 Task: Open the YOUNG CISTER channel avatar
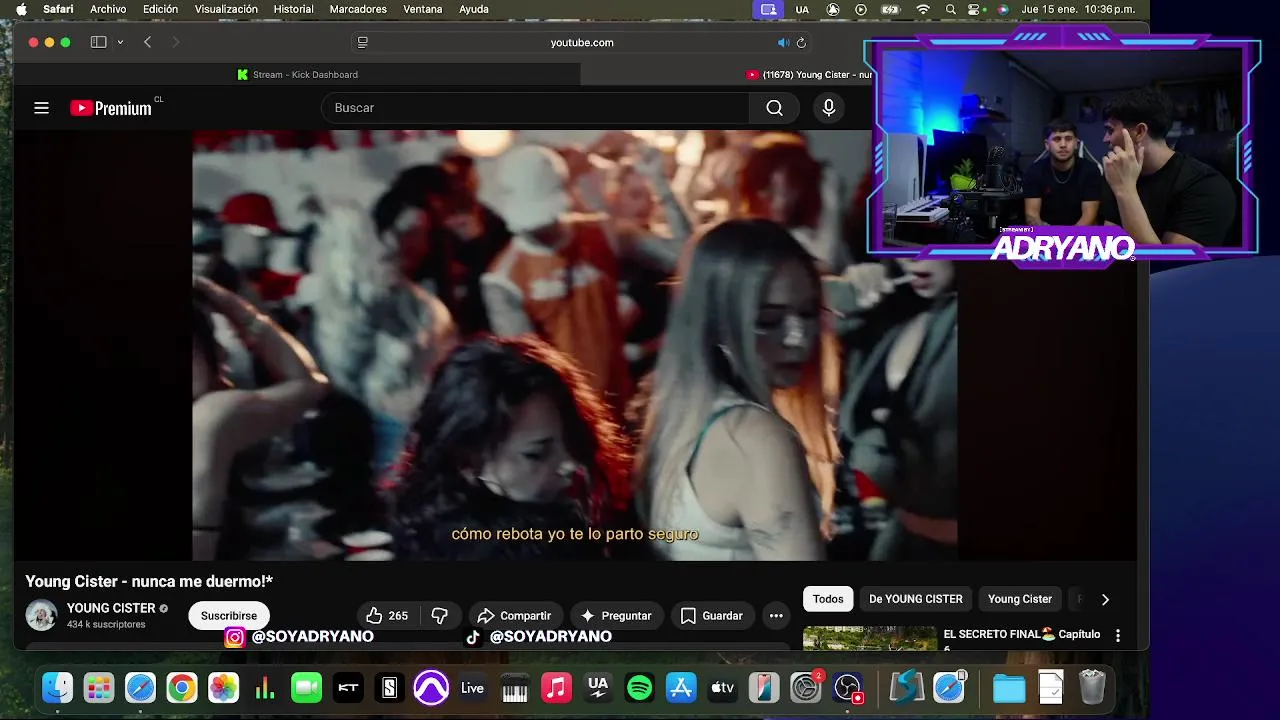click(41, 615)
